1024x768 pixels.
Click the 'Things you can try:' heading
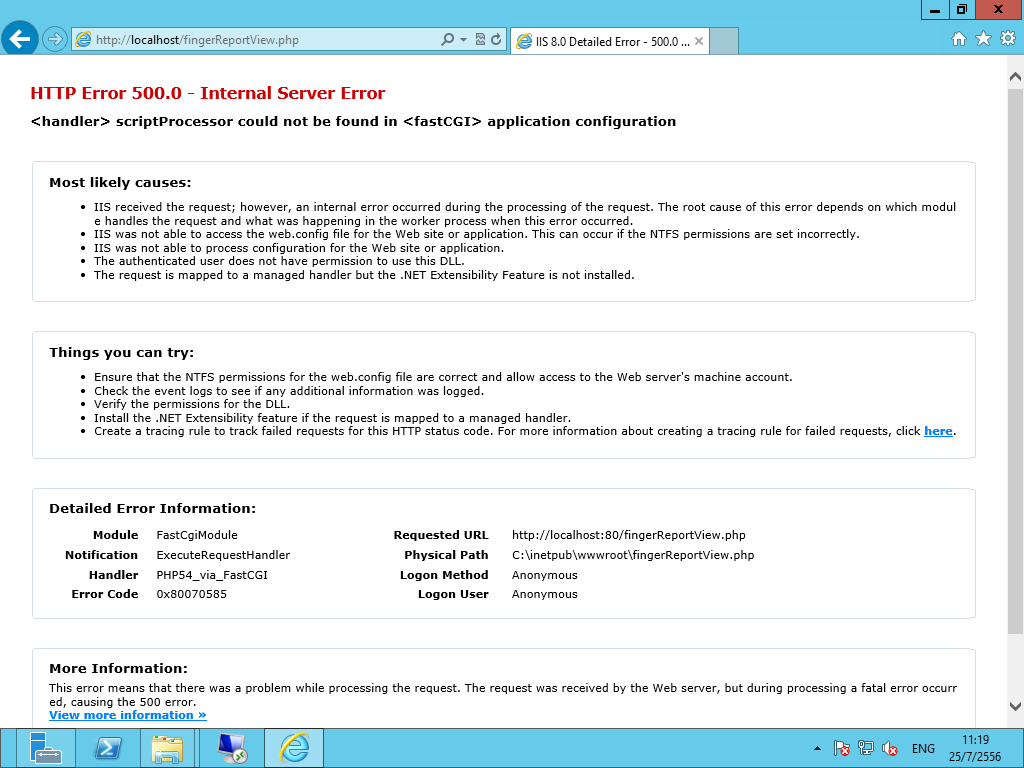click(121, 353)
